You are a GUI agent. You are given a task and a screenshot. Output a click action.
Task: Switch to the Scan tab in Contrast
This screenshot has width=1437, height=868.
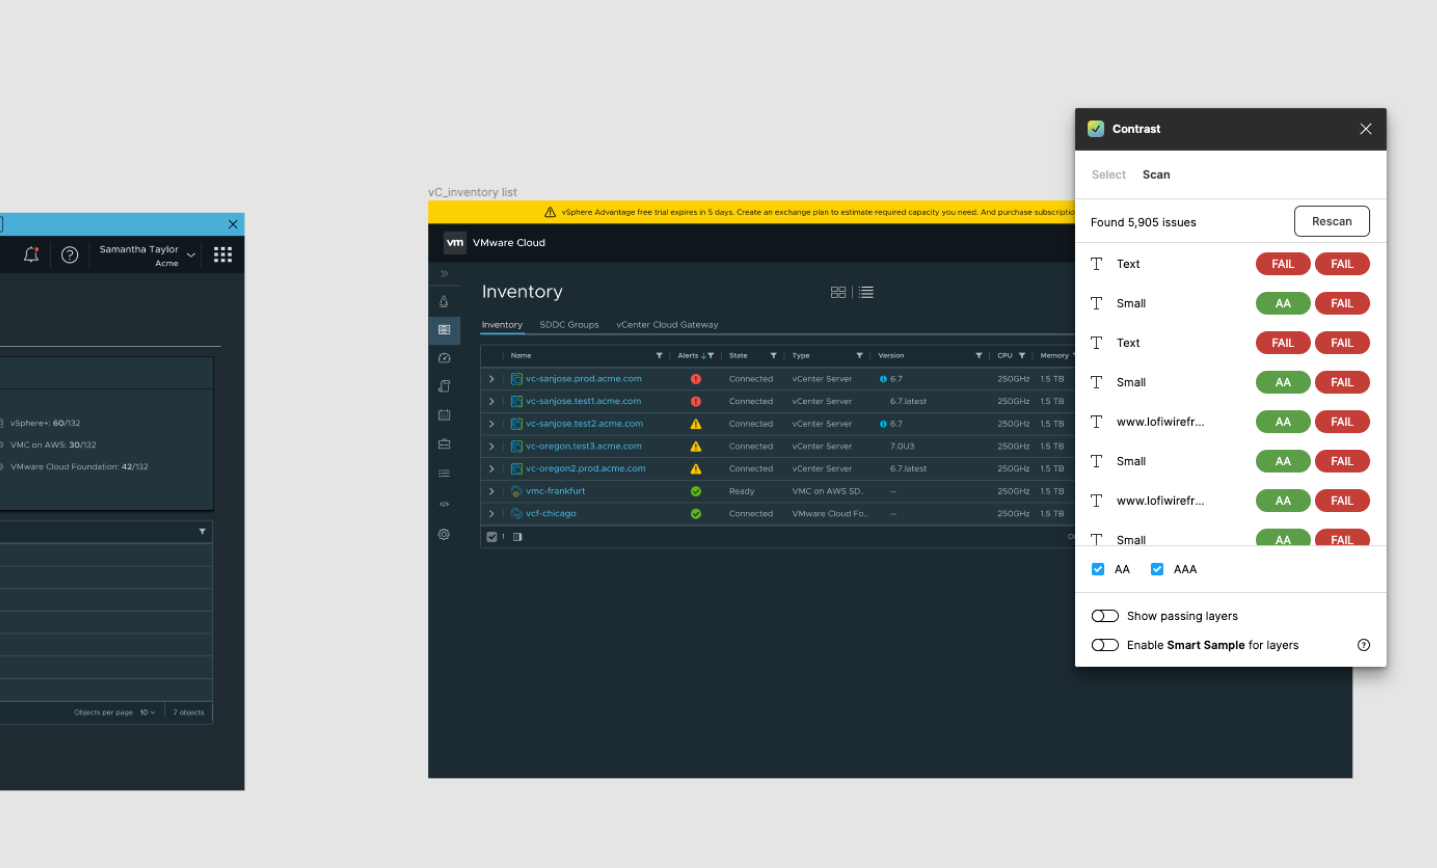point(1156,174)
